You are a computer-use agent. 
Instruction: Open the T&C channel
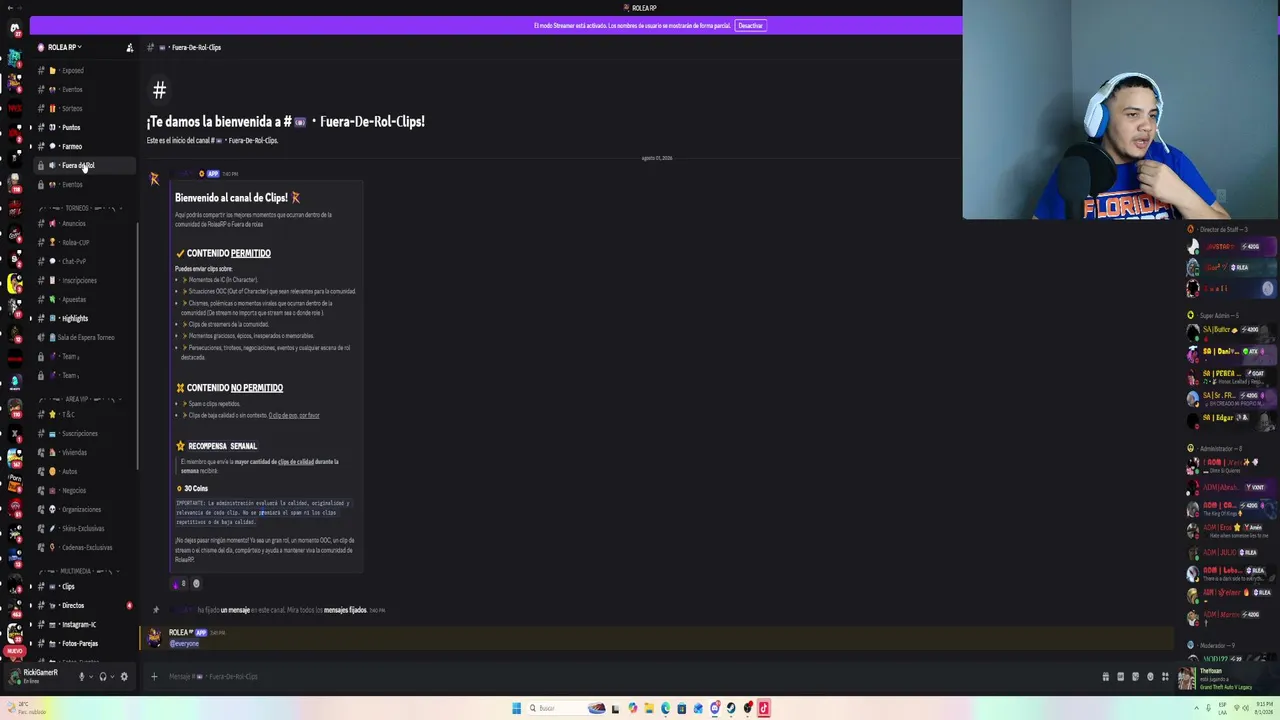[x=82, y=414]
